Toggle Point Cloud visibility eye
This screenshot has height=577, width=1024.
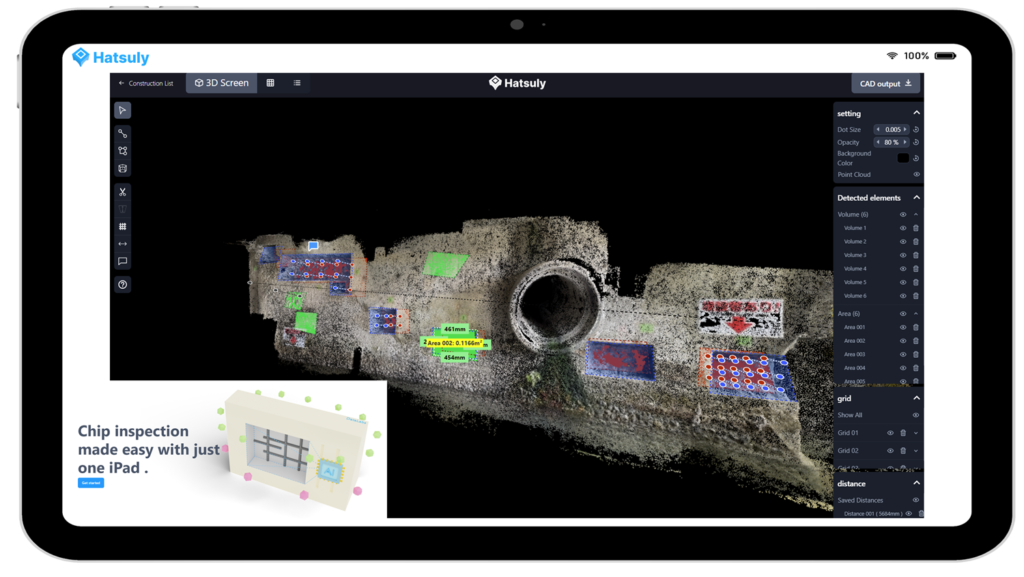pos(916,175)
